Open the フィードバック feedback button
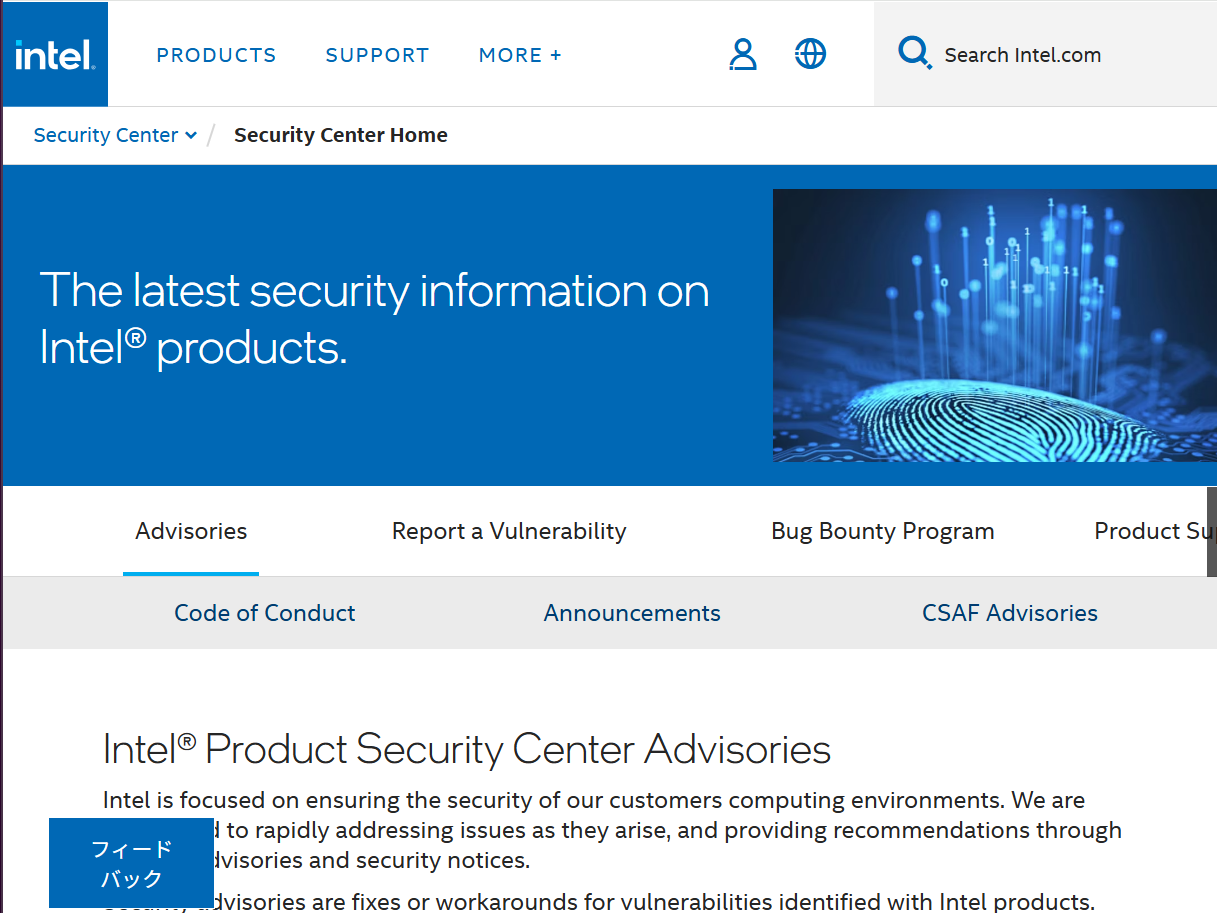This screenshot has height=913, width=1217. coord(130,862)
